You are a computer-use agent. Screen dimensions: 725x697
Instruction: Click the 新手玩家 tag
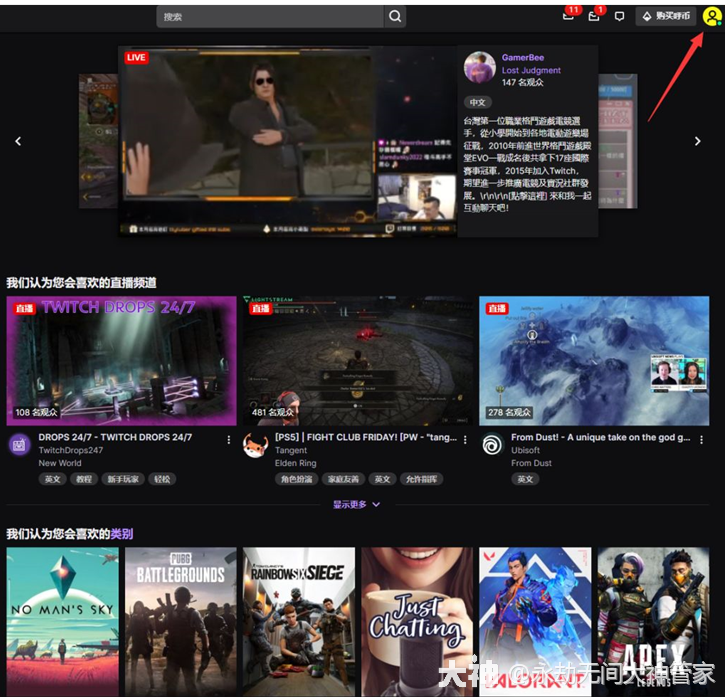(x=123, y=479)
